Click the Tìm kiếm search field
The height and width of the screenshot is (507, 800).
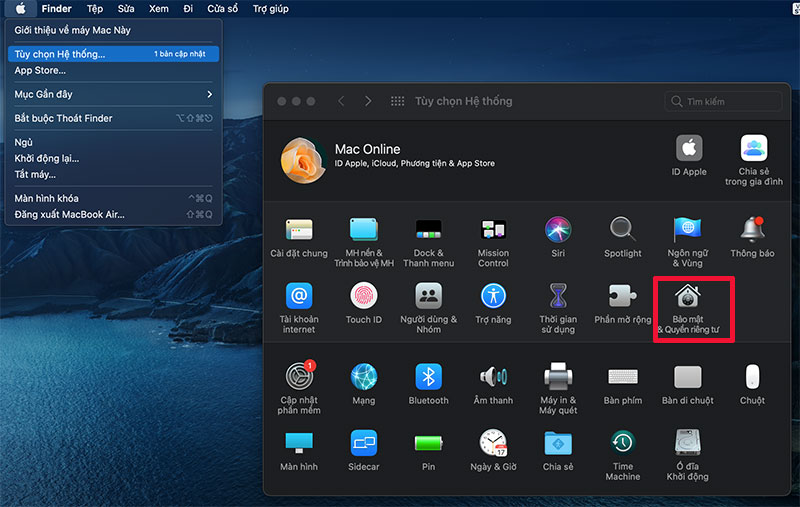click(x=723, y=102)
